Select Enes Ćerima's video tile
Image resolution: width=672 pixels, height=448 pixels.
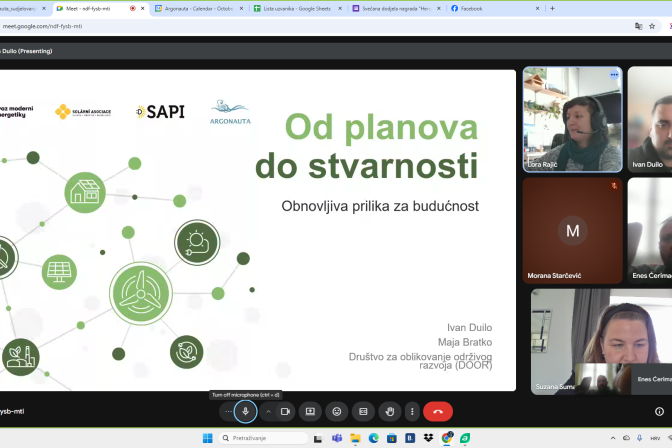pyautogui.click(x=650, y=231)
